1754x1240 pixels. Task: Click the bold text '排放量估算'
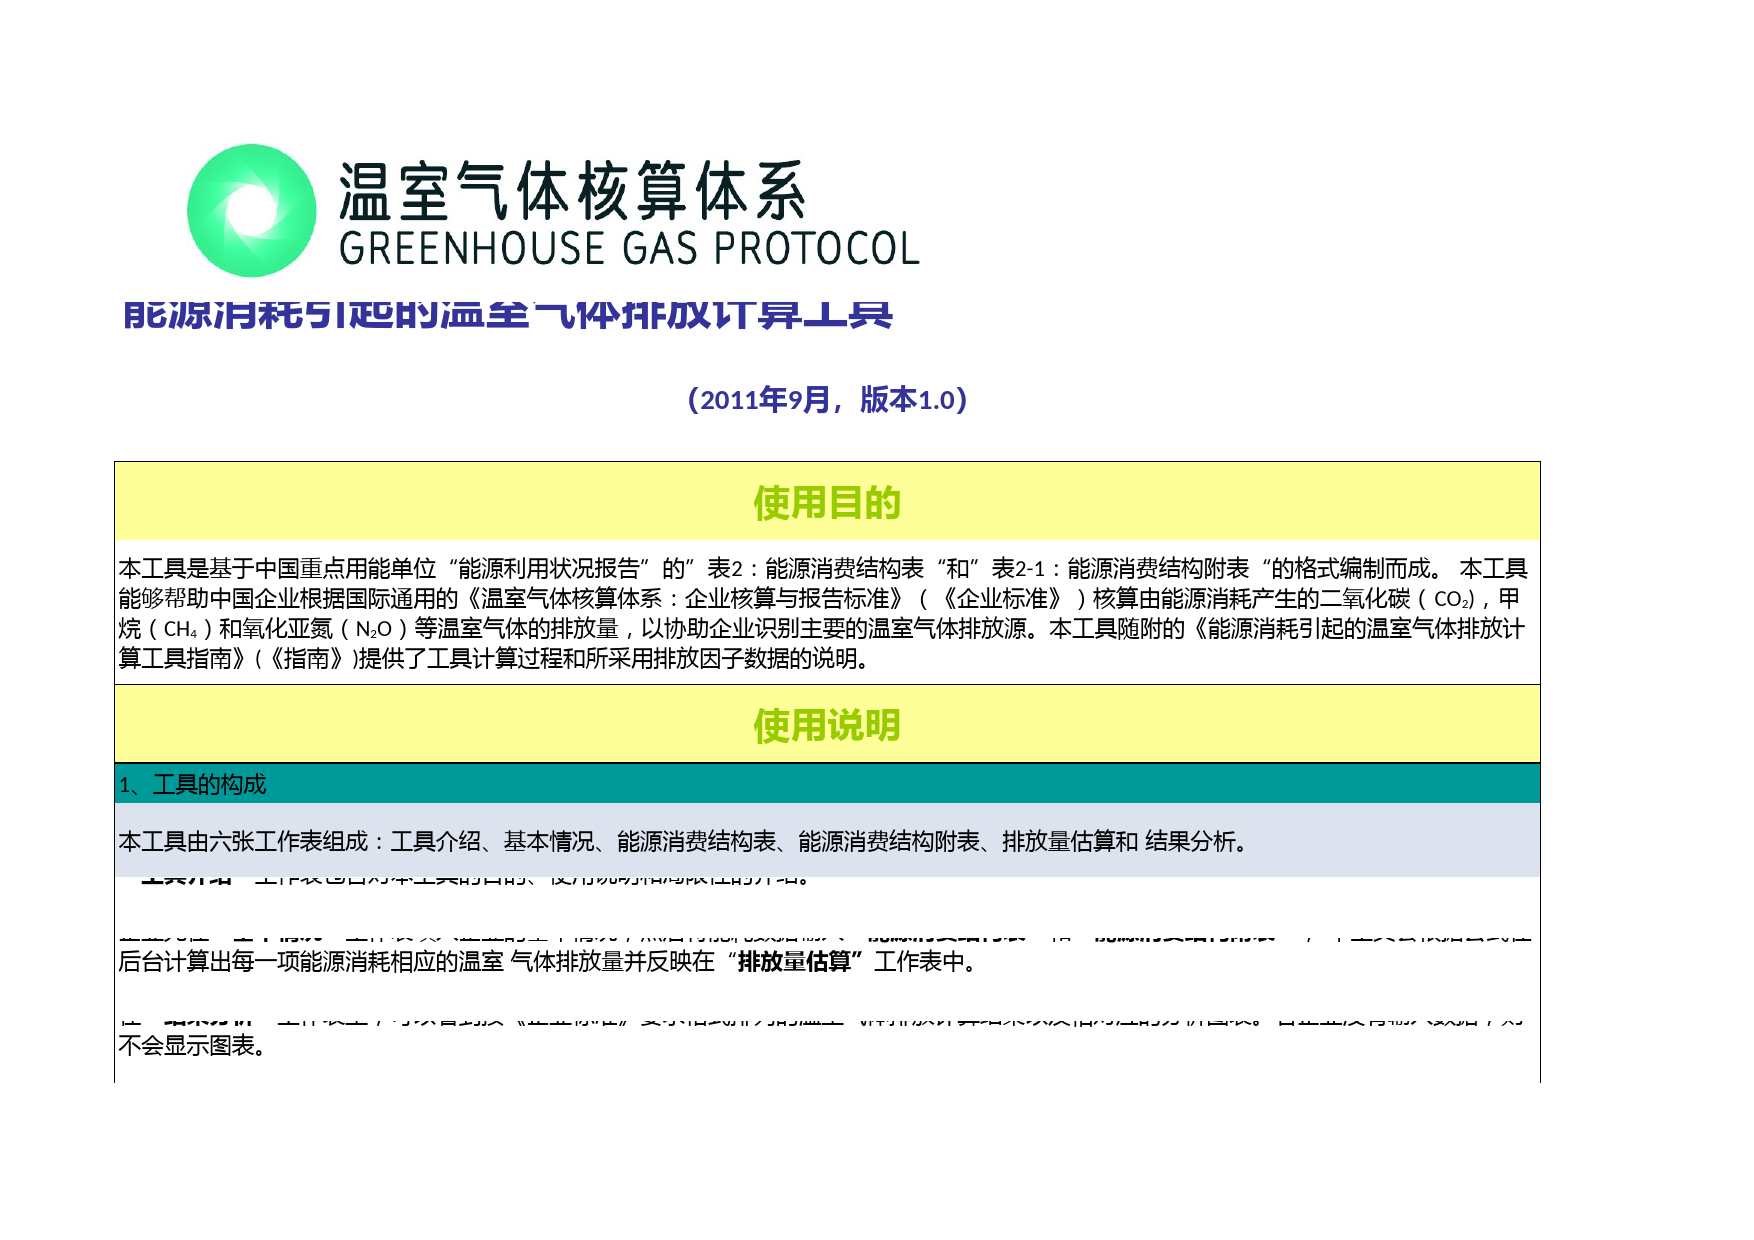795,962
